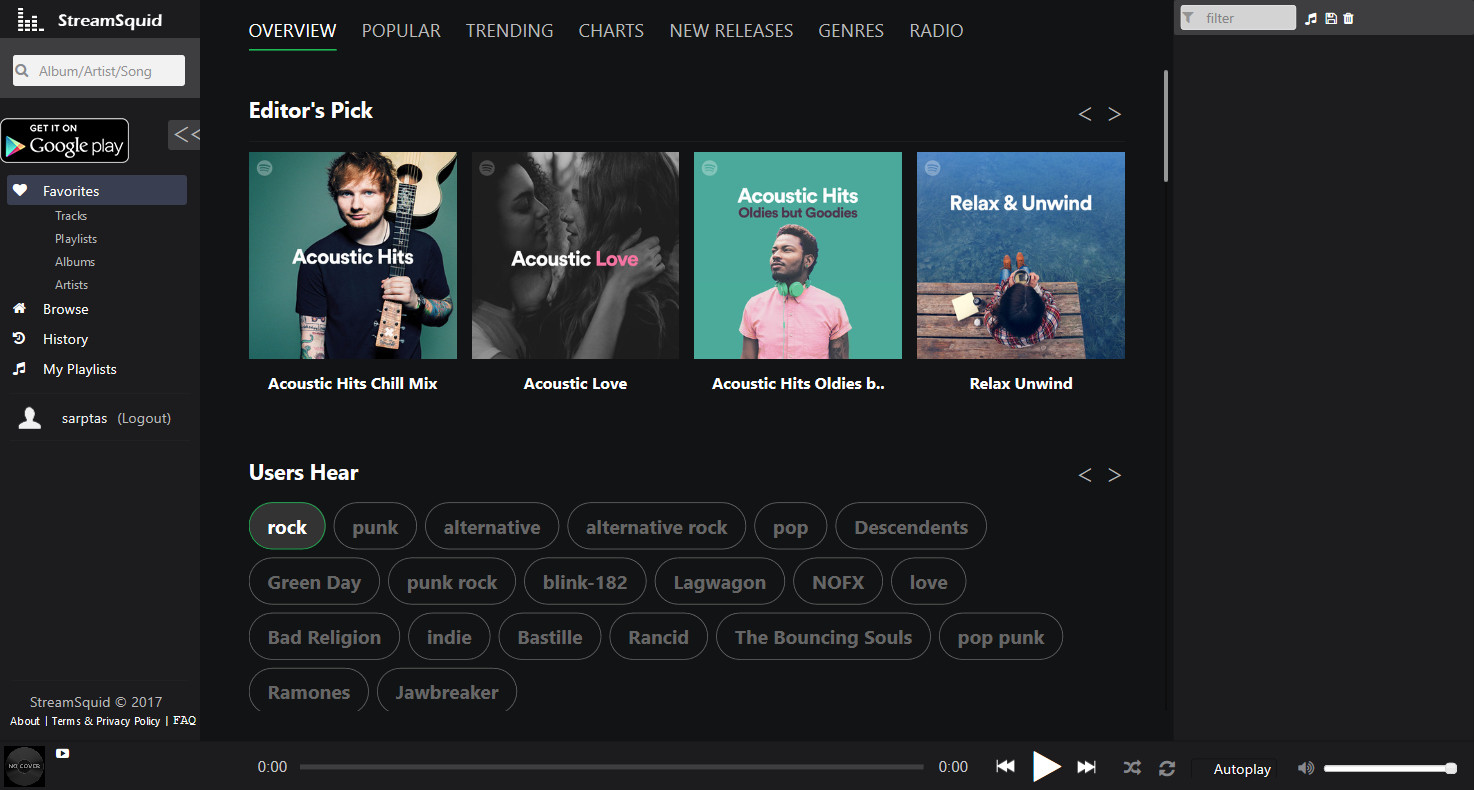Screen dimensions: 1474x790
Task: Open Terms & Privacy Policy link
Action: [x=106, y=721]
